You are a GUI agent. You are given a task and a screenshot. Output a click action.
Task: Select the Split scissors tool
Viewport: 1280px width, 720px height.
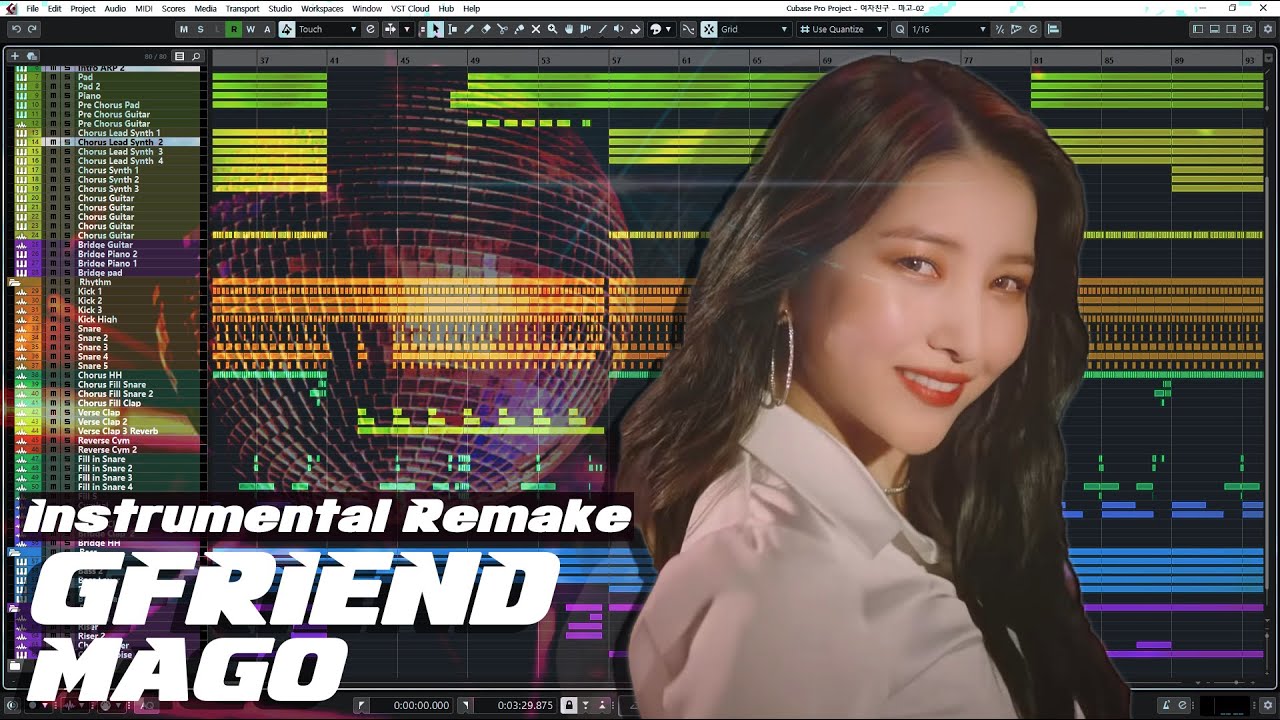(502, 29)
